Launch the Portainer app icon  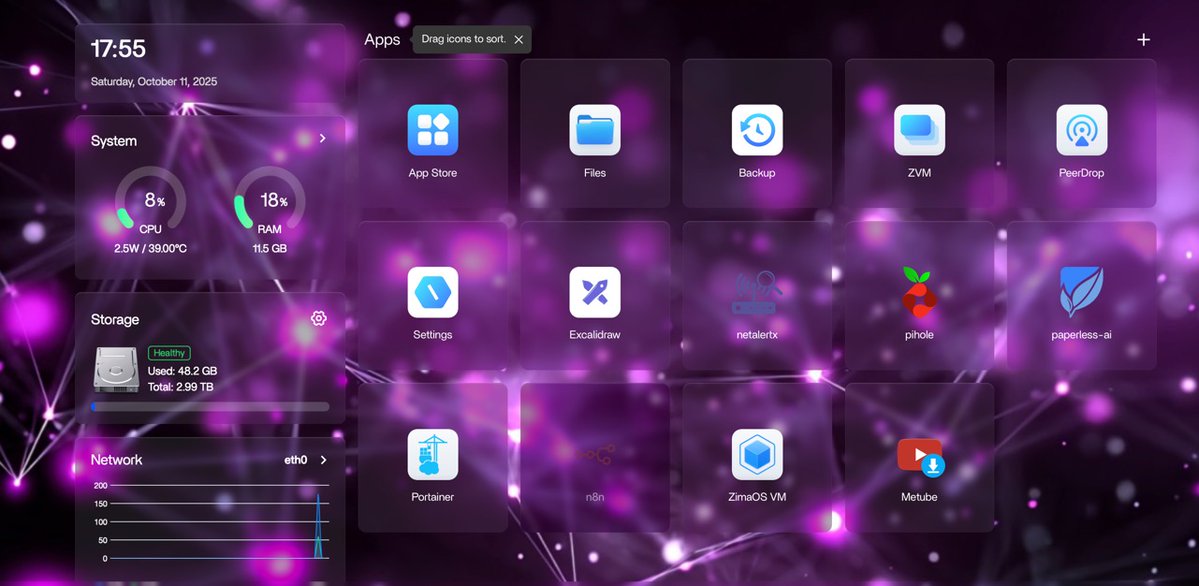433,454
